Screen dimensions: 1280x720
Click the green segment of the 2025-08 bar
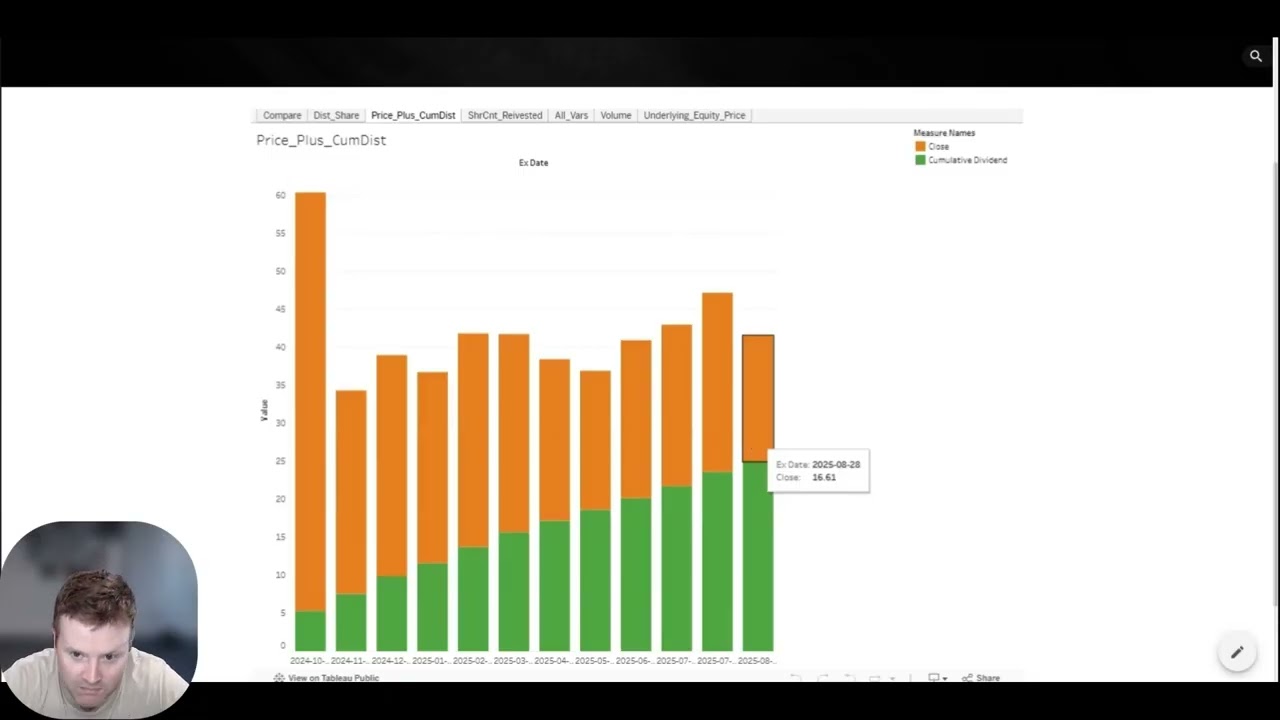click(x=758, y=557)
